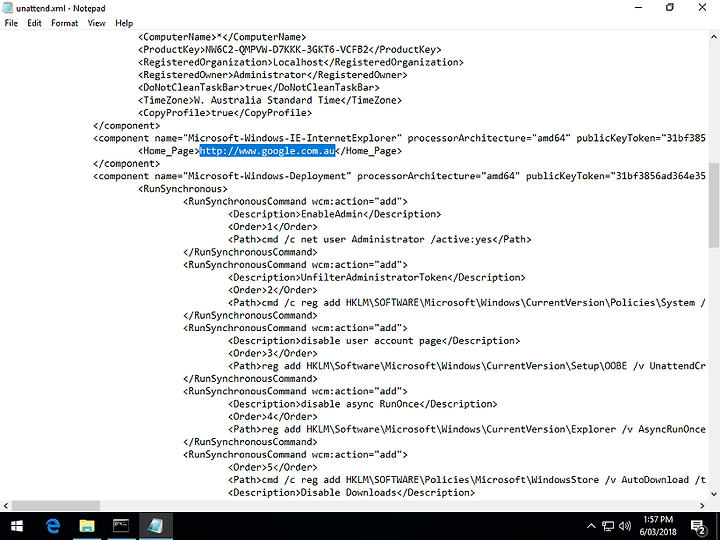Click the Explorer AsyncRunOnce path line
Image resolution: width=720 pixels, height=540 pixels.
click(467, 429)
